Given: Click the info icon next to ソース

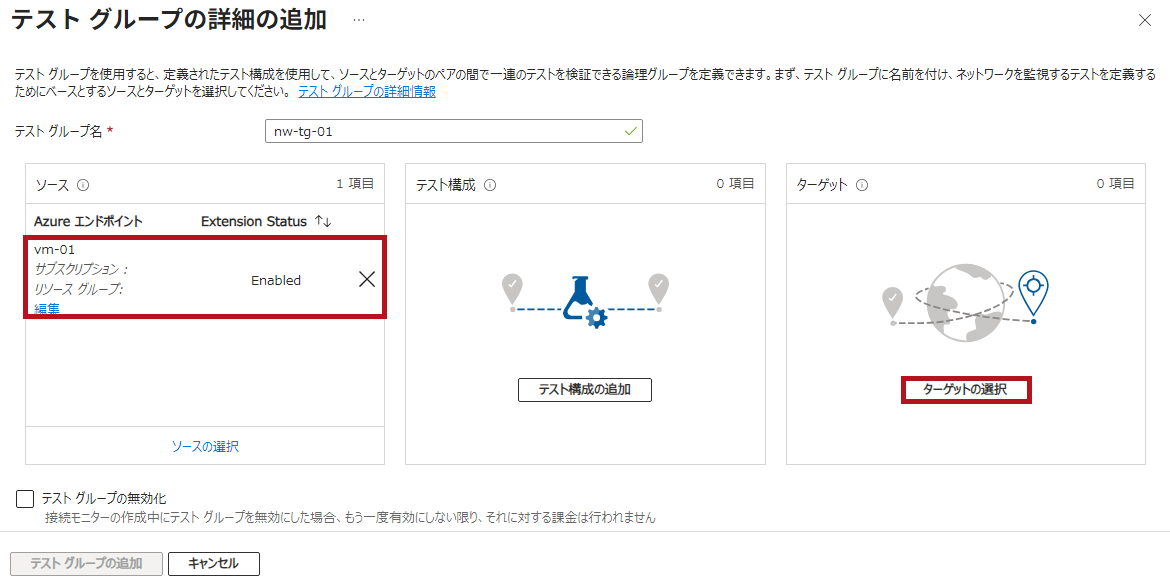Looking at the screenshot, I should coord(84,185).
